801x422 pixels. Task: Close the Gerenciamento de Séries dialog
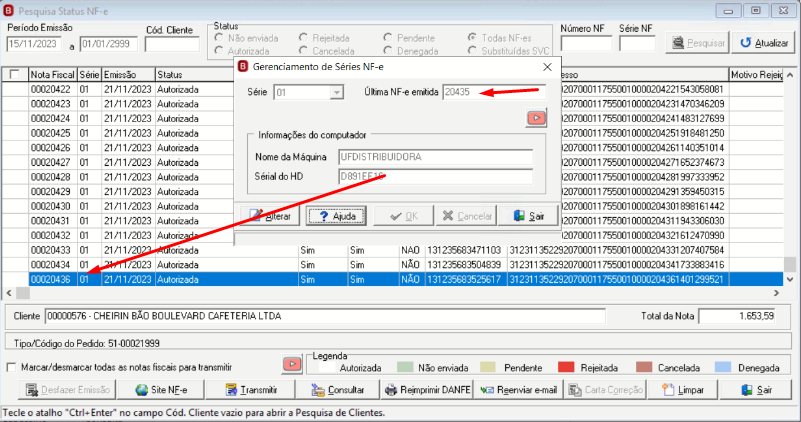547,67
